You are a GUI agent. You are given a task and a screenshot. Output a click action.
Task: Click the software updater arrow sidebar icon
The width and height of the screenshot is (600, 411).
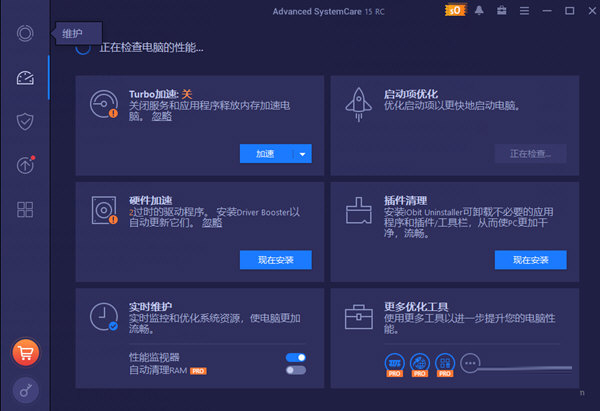pos(25,165)
